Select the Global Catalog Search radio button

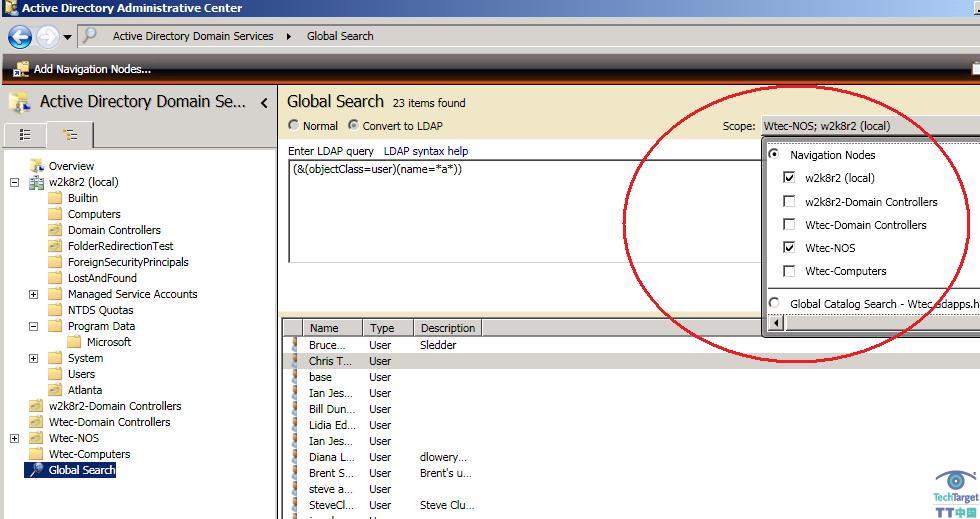pos(774,303)
